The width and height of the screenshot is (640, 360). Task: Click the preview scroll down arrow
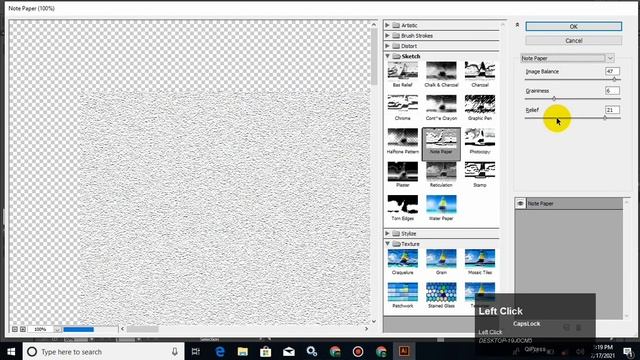tap(374, 321)
